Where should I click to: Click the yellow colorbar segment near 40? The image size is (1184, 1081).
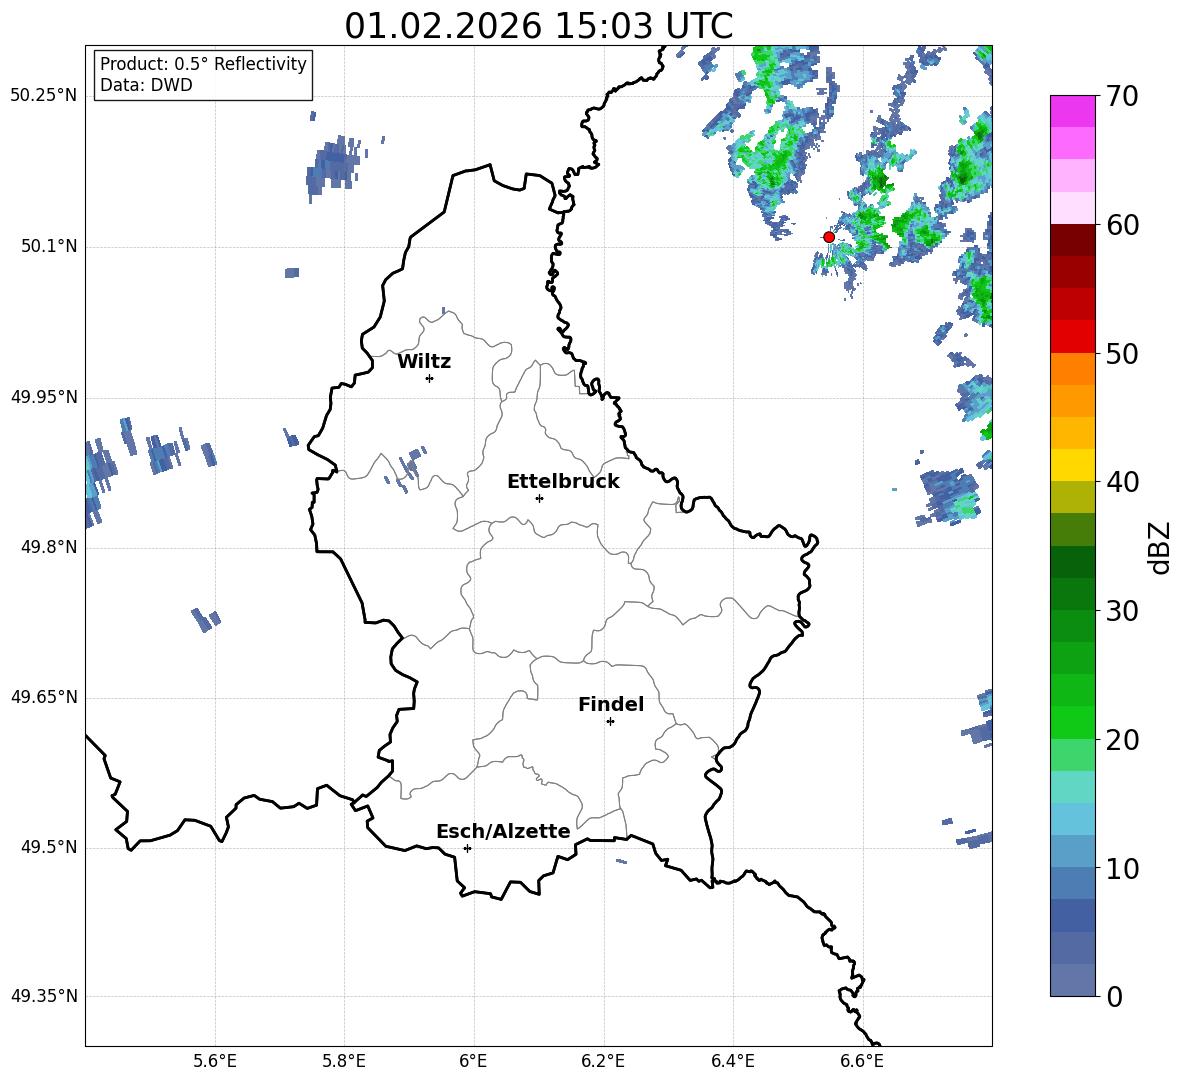pyautogui.click(x=1072, y=465)
